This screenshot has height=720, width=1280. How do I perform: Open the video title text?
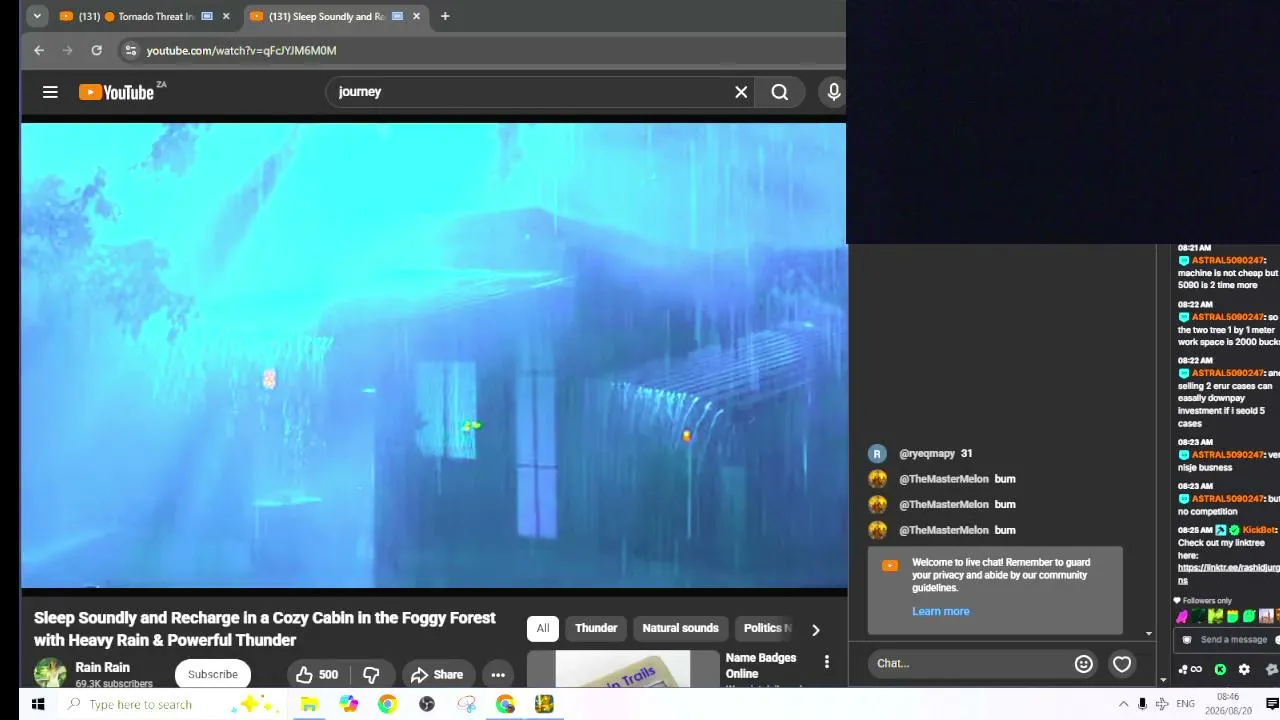pos(265,629)
